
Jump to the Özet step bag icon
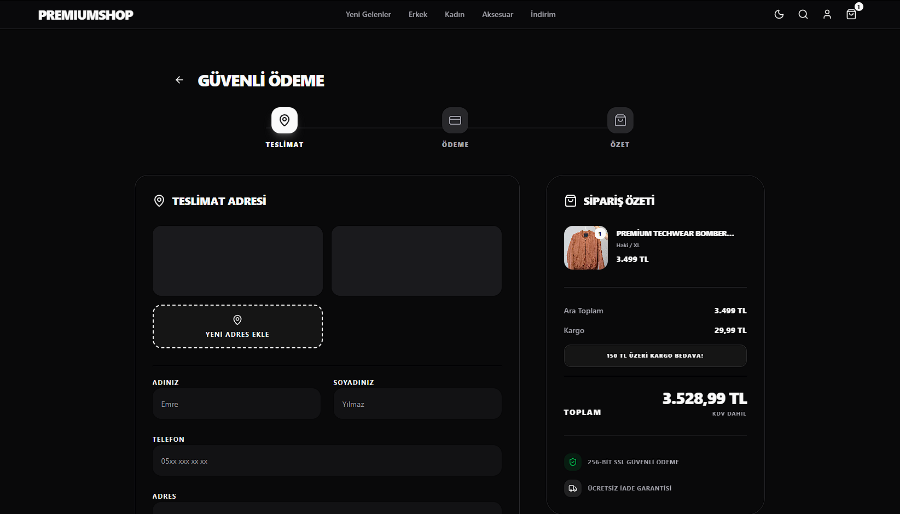coord(620,120)
